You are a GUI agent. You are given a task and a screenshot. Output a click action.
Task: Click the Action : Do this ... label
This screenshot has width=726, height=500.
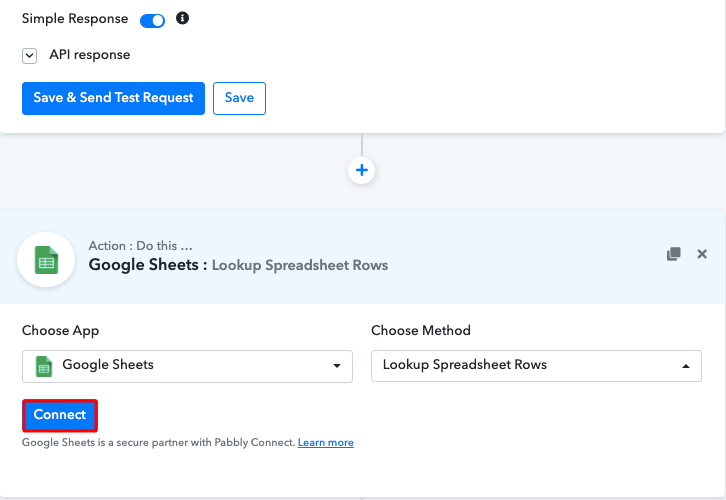pos(140,246)
